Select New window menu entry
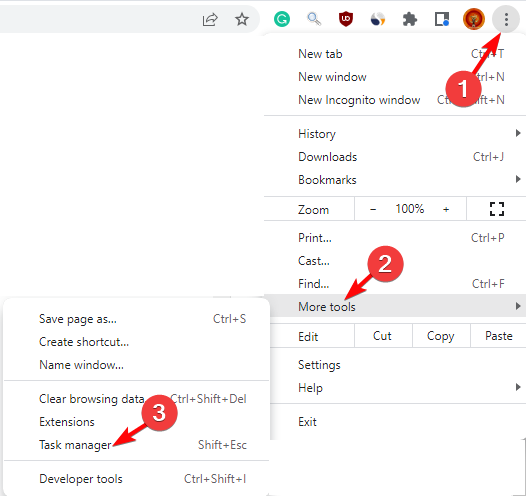The height and width of the screenshot is (496, 526). [395, 77]
